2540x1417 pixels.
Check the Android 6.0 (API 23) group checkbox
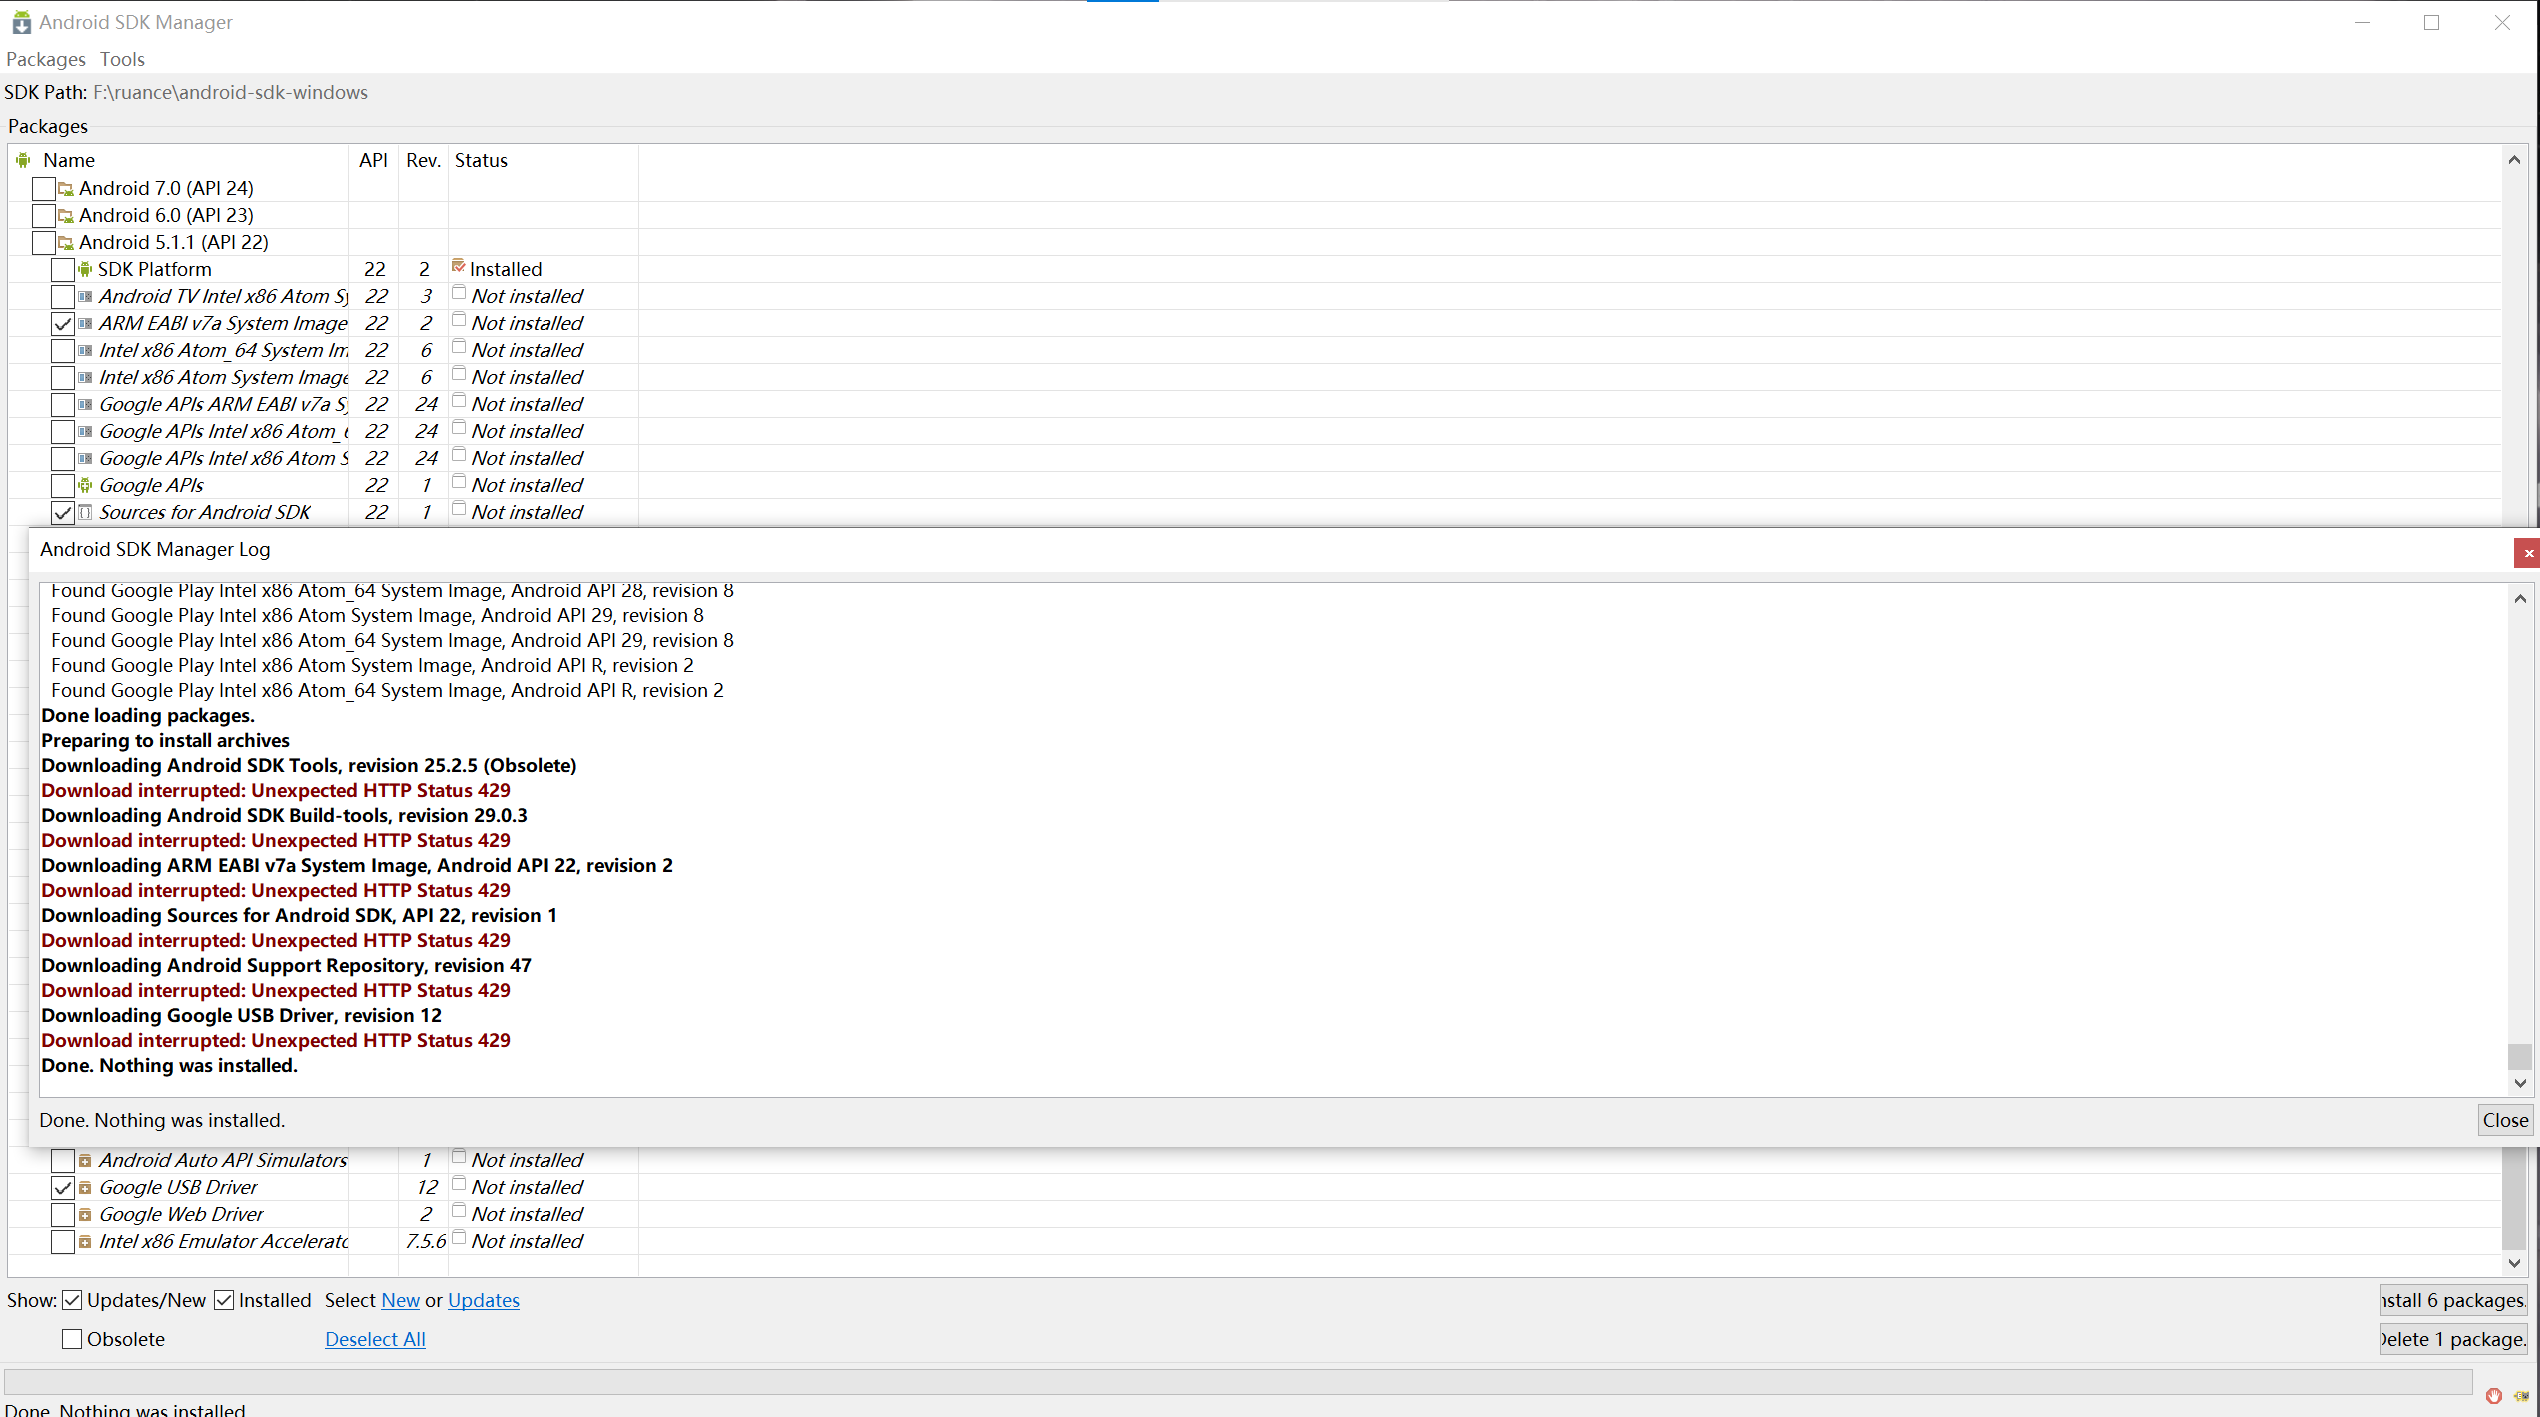click(43, 215)
